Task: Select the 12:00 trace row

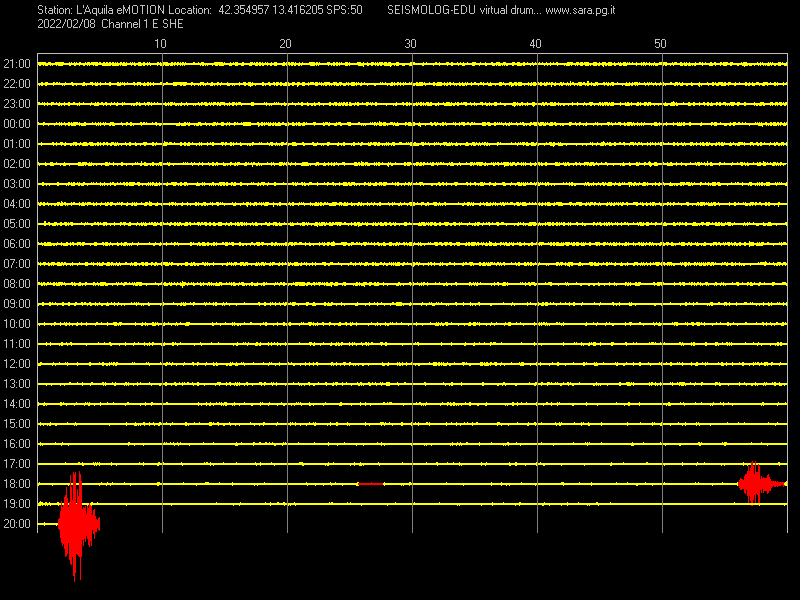Action: (400, 363)
